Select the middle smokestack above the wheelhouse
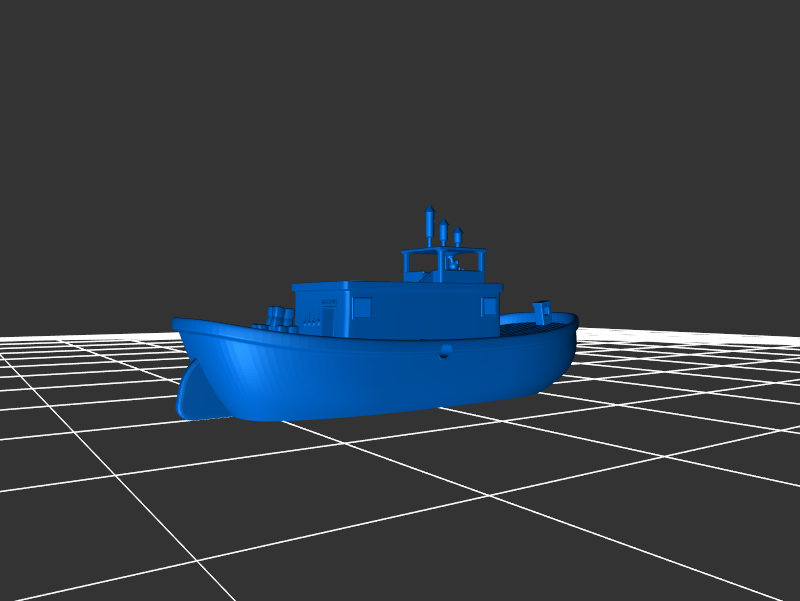Image resolution: width=800 pixels, height=601 pixels. [x=443, y=233]
